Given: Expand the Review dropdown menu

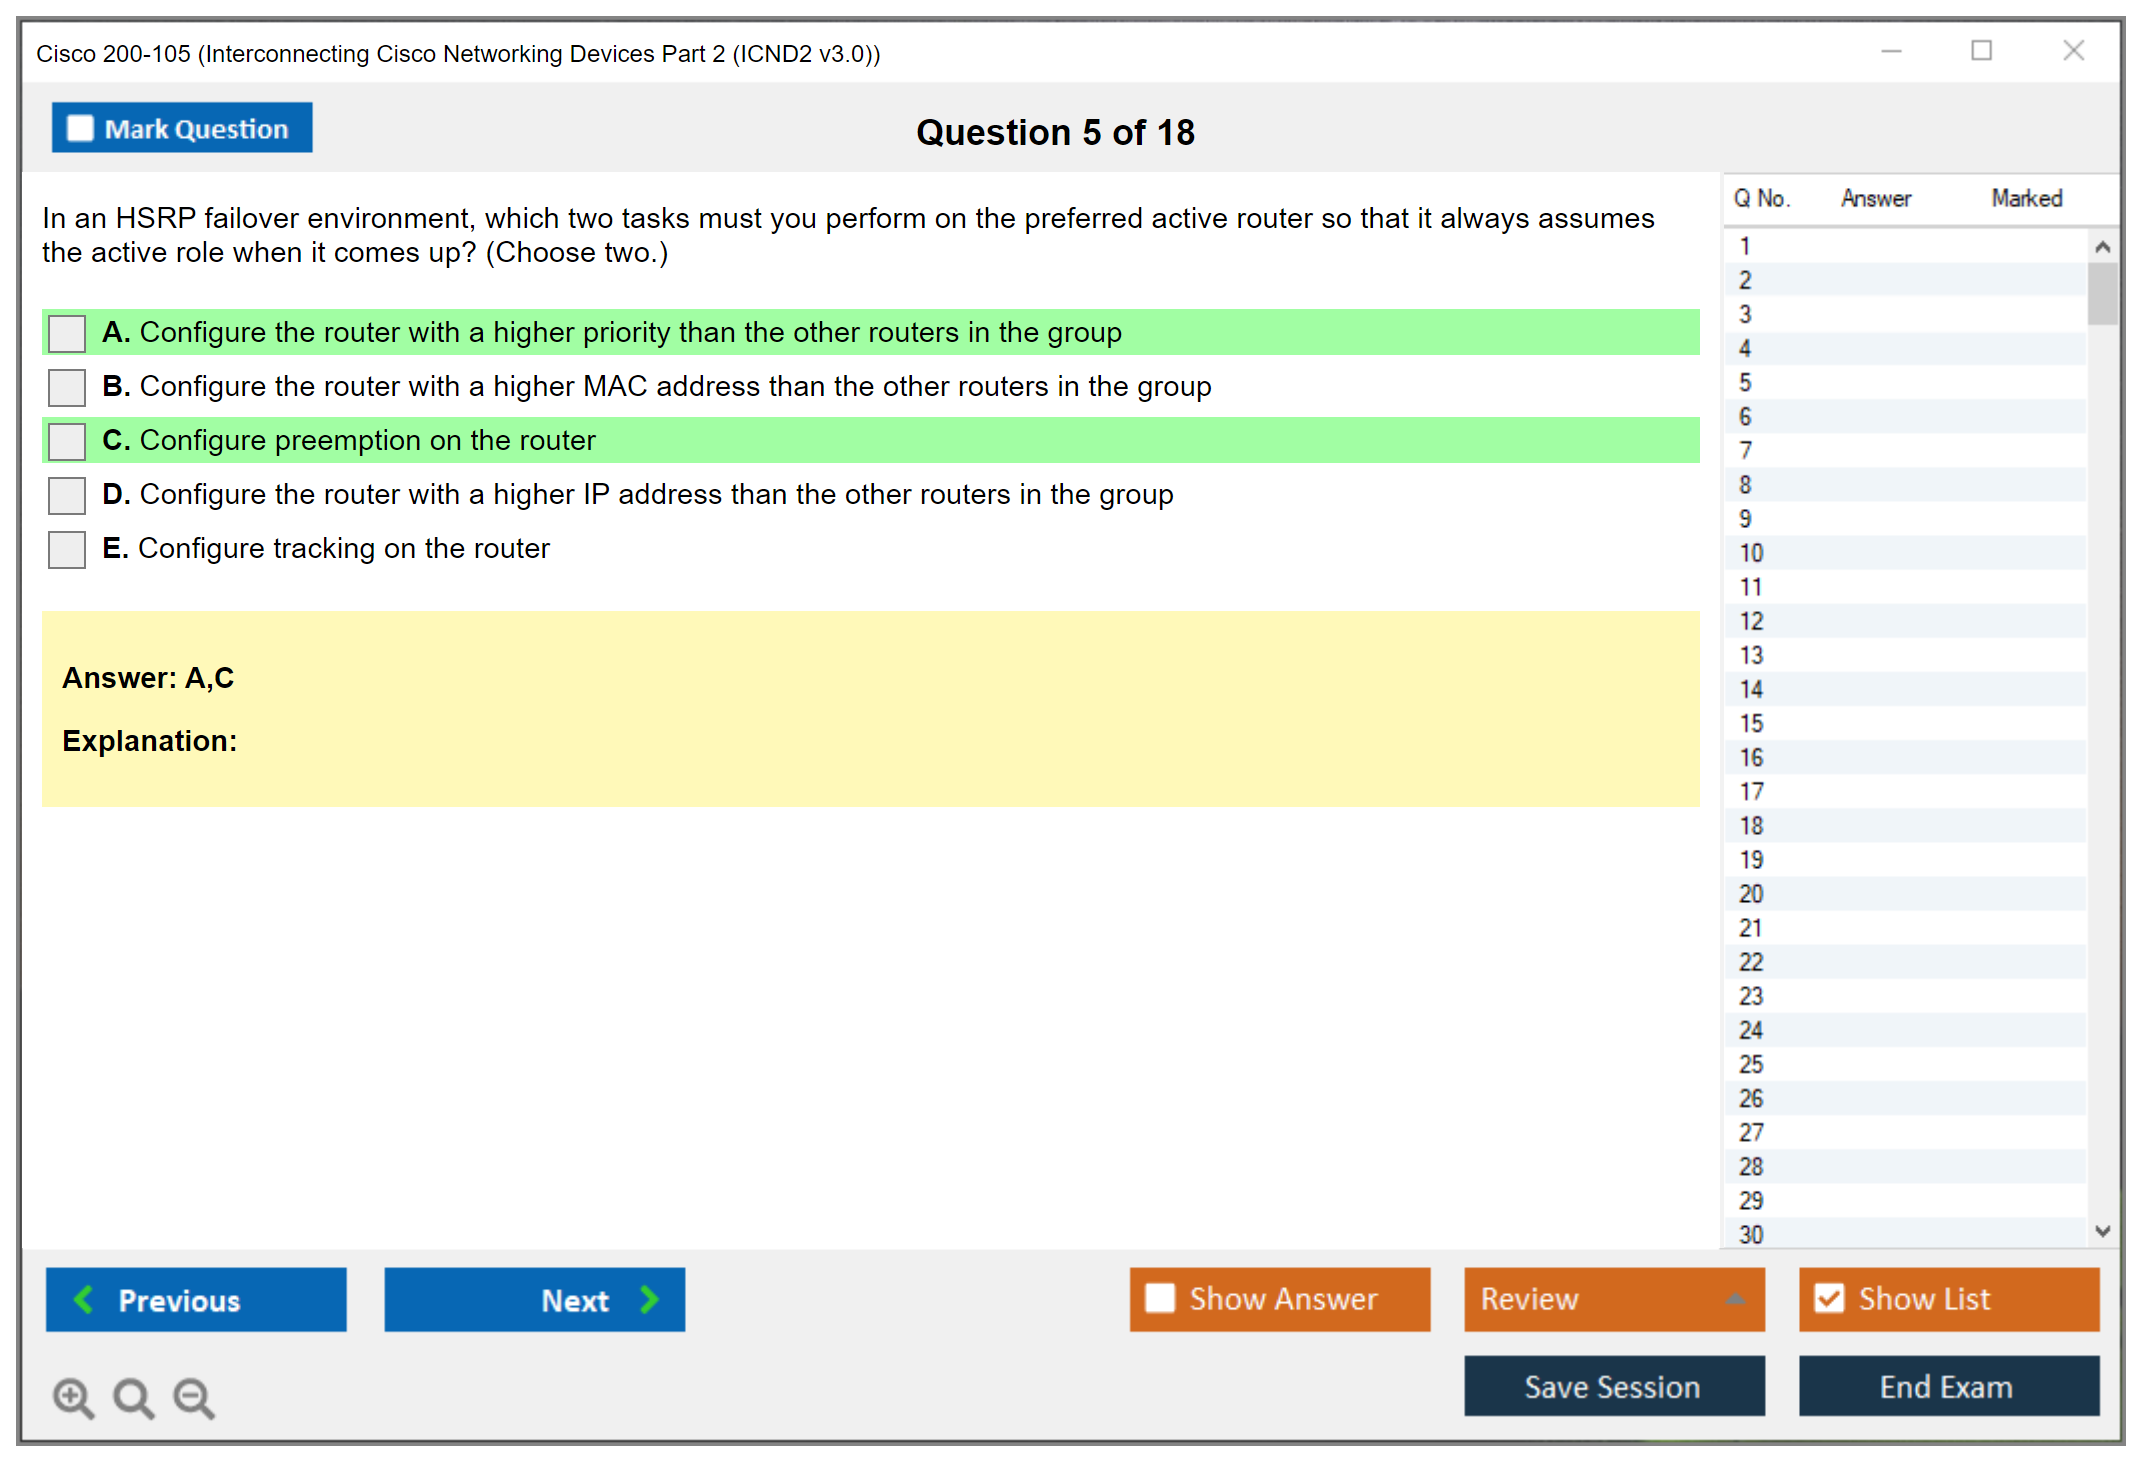Looking at the screenshot, I should 1735,1299.
